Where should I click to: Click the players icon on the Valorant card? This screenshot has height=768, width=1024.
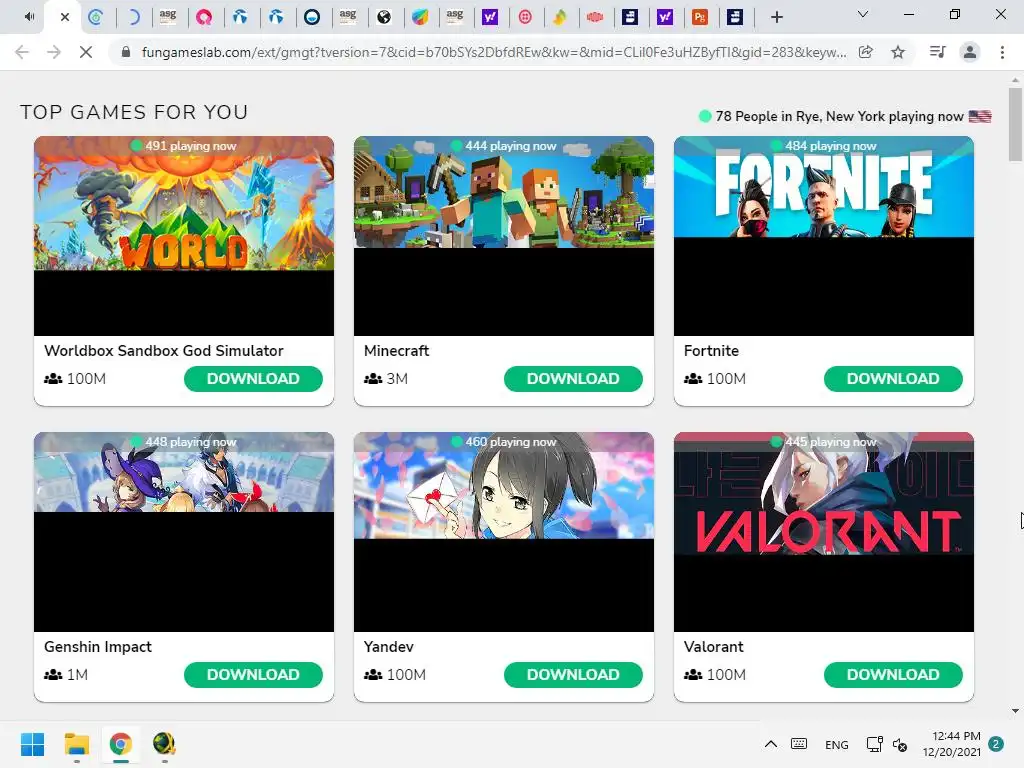[x=693, y=675]
